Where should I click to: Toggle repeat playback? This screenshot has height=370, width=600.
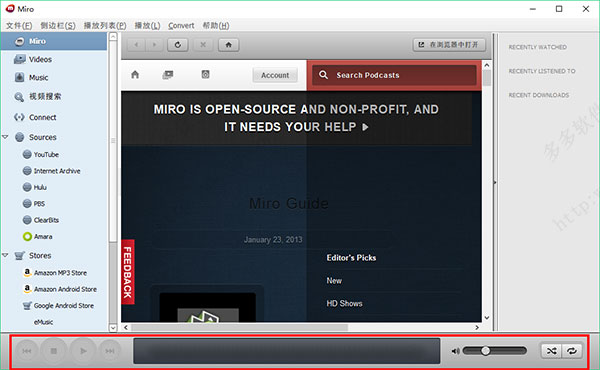pos(572,350)
